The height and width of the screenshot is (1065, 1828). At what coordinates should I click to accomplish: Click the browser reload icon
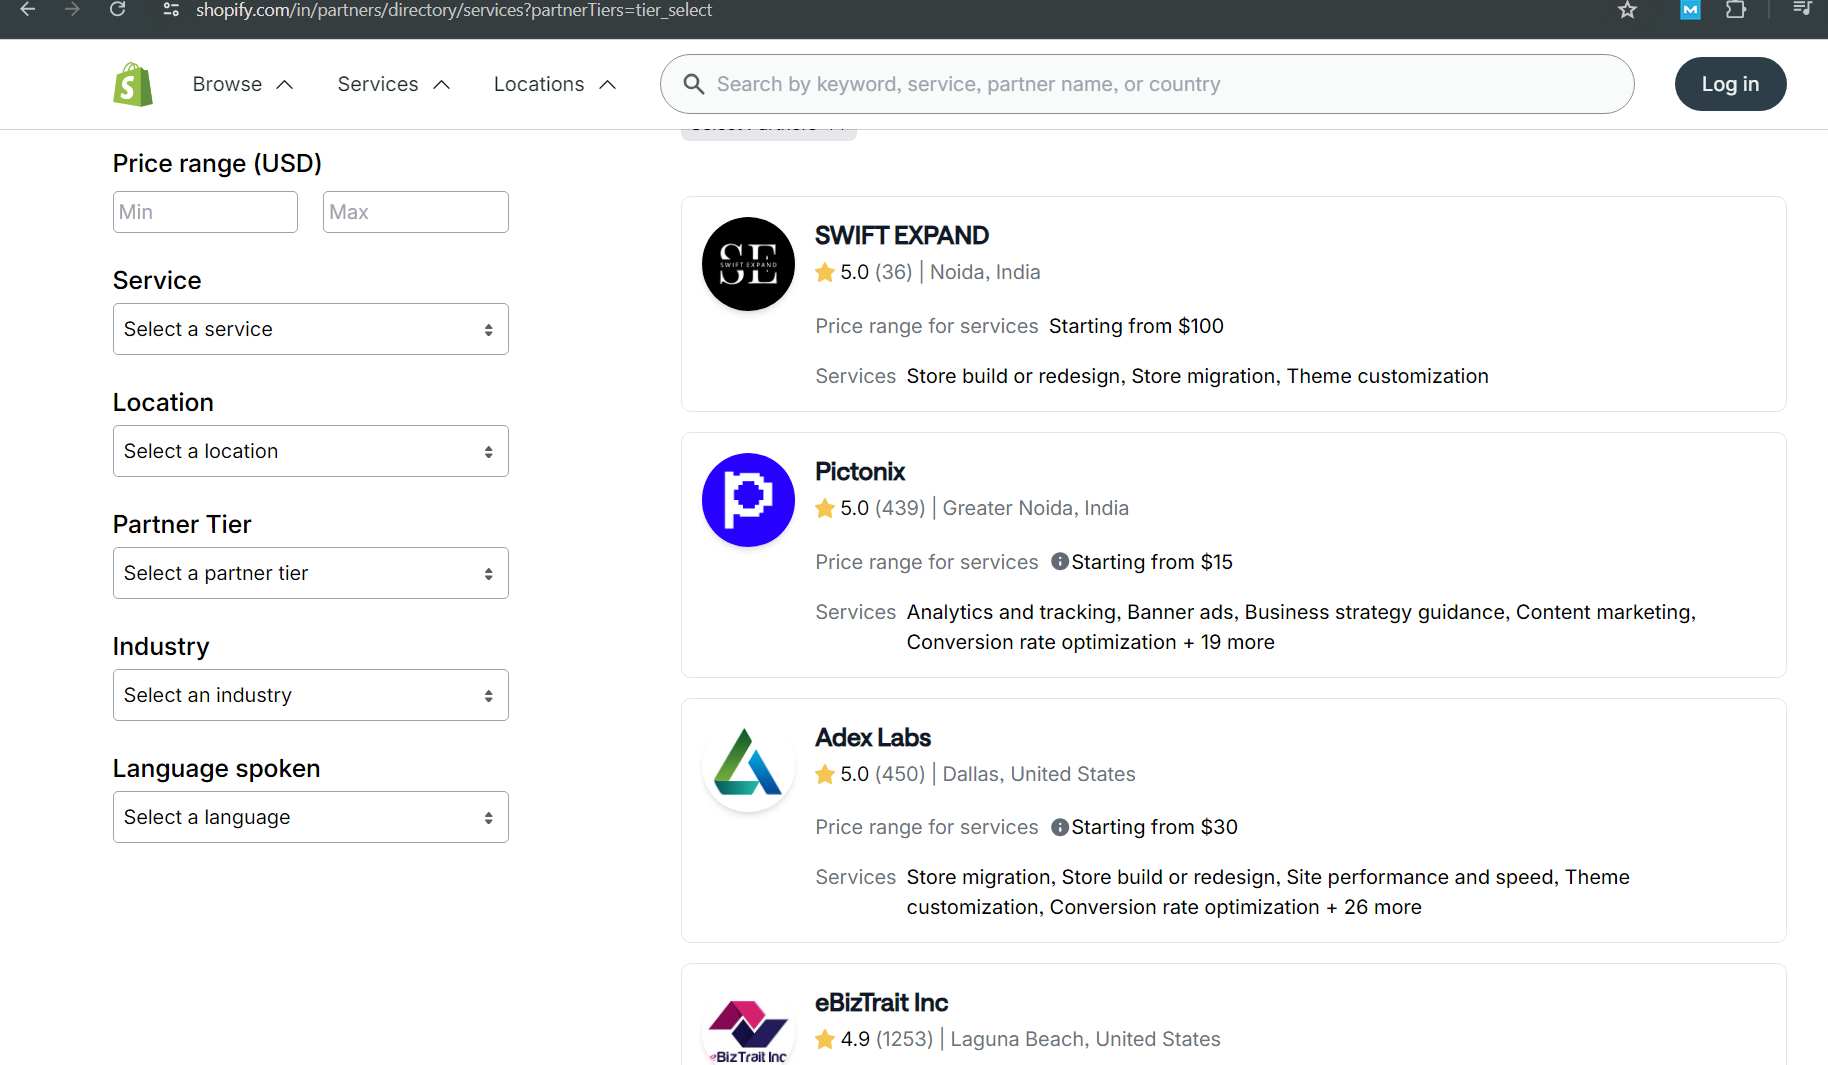pos(118,10)
